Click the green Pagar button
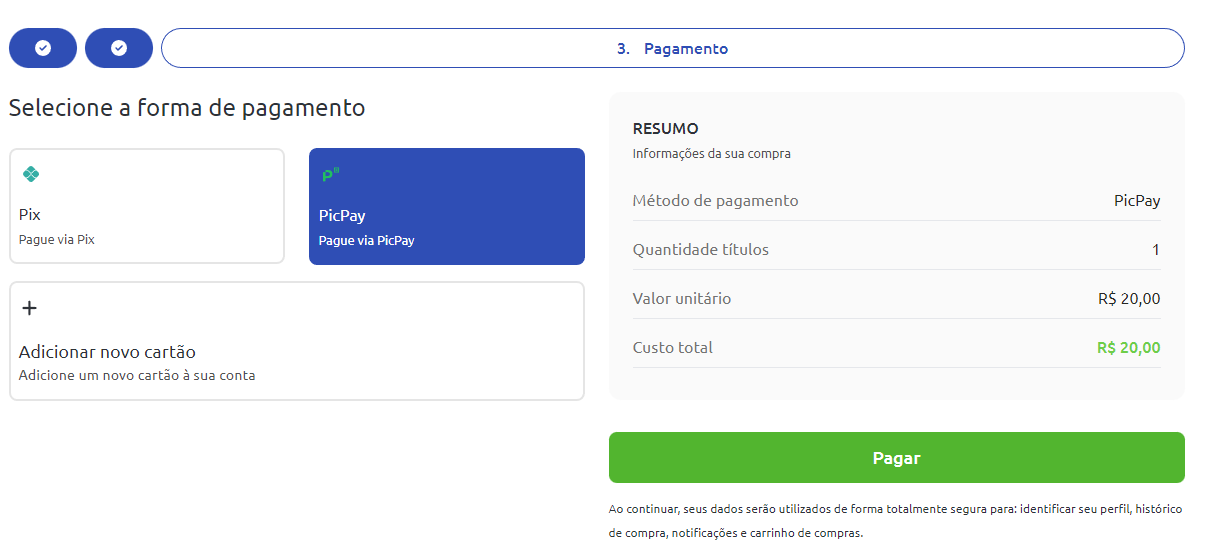Viewport: 1212px width, 556px height. pyautogui.click(x=897, y=458)
